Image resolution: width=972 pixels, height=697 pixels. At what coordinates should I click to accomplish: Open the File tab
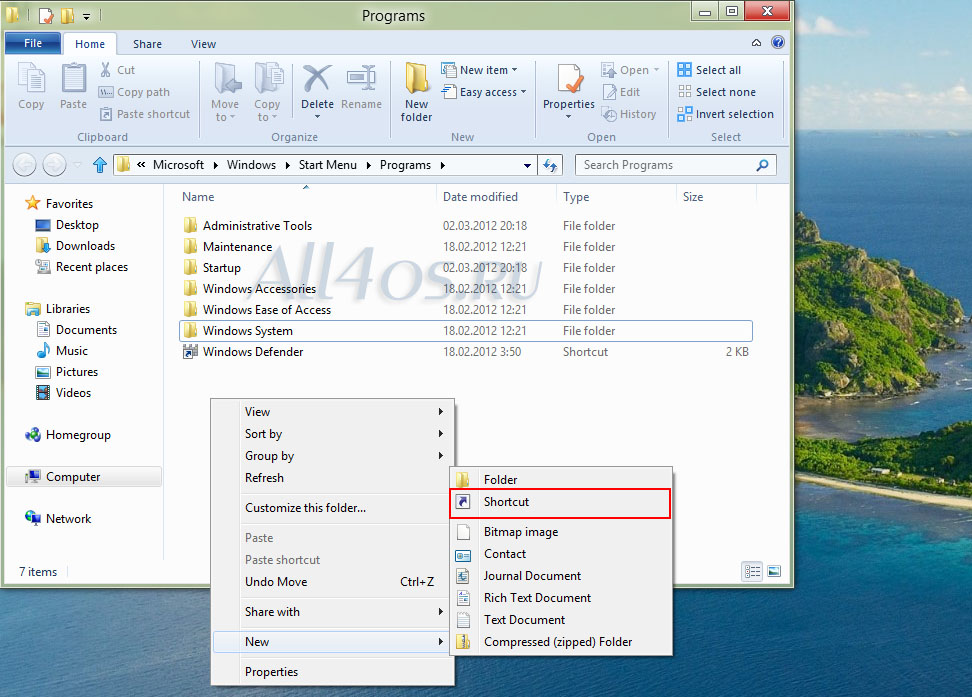[x=33, y=43]
